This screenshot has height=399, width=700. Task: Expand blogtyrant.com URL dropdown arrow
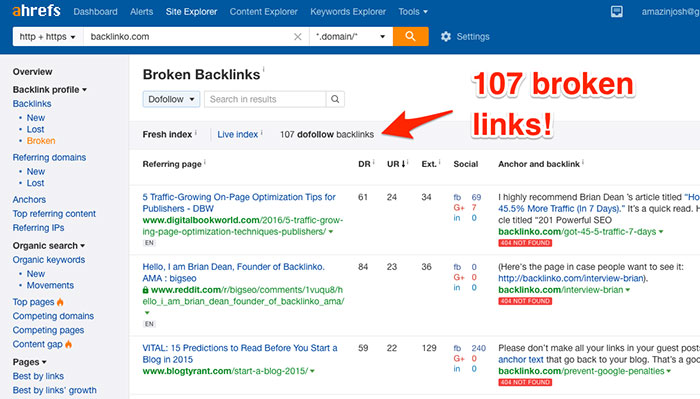[x=312, y=371]
